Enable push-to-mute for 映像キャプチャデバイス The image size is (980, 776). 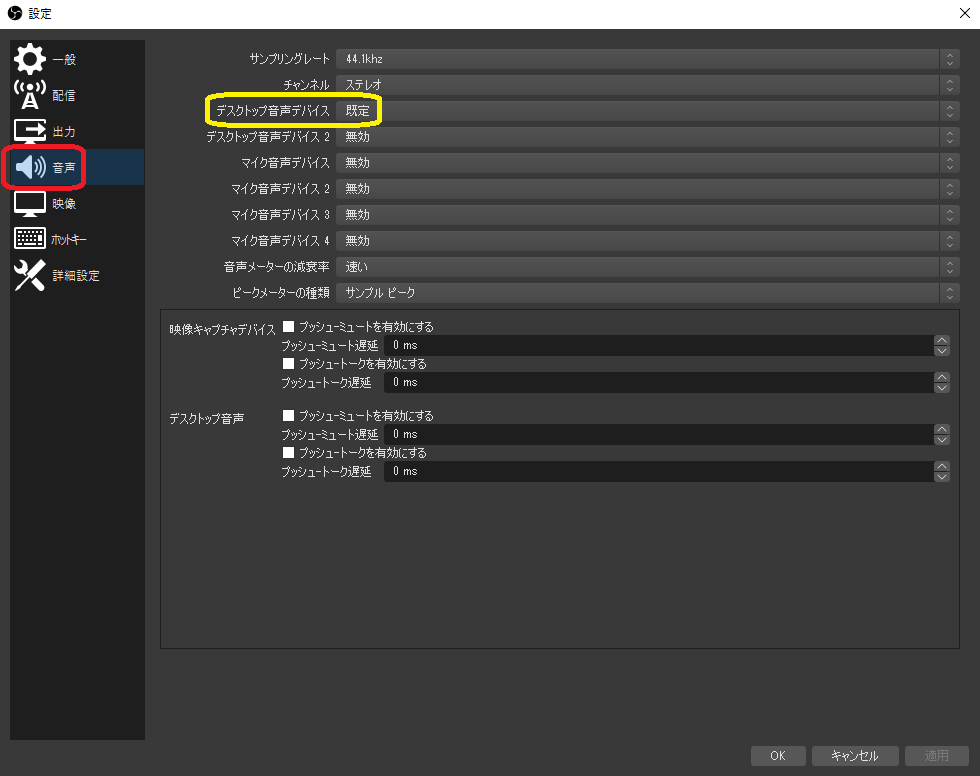point(289,326)
